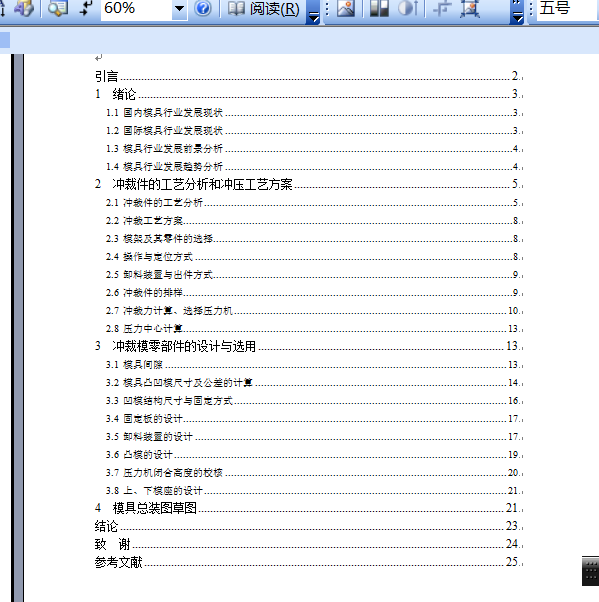Click the 结论 contents entry
Viewport: 599px width, 602px height.
309,526
